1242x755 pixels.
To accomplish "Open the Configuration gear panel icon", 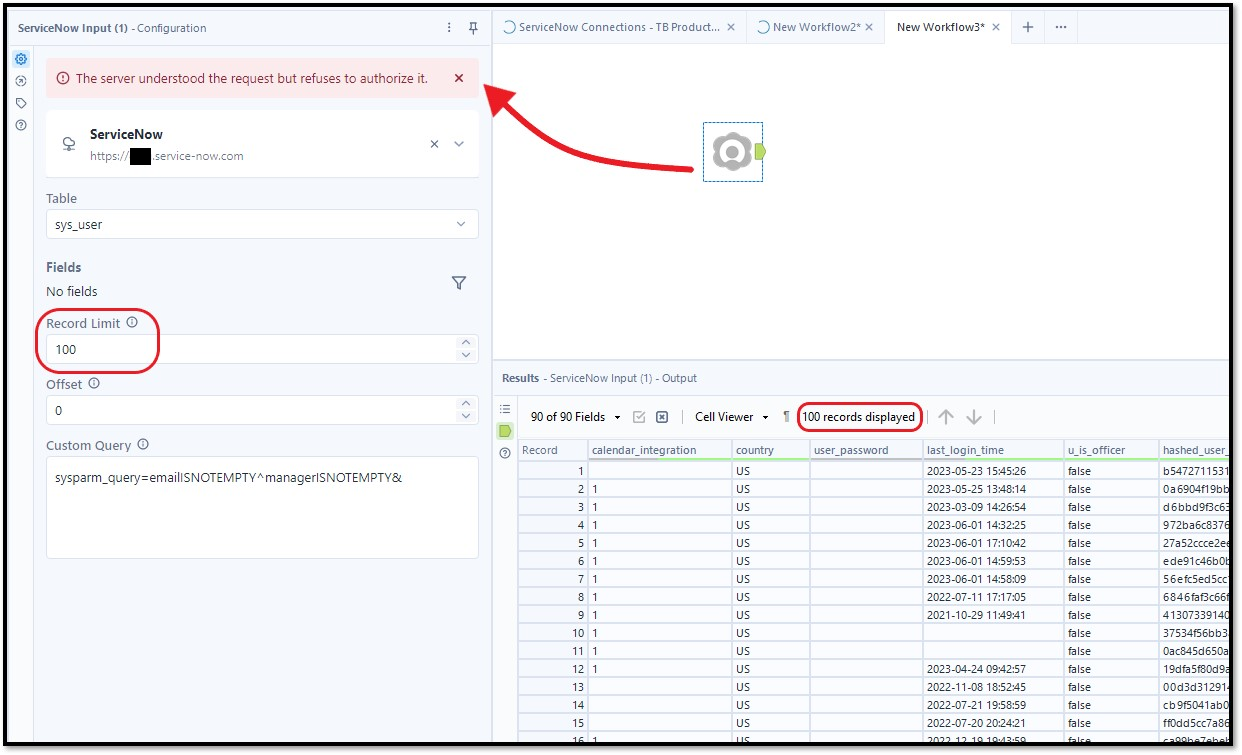I will 20,59.
